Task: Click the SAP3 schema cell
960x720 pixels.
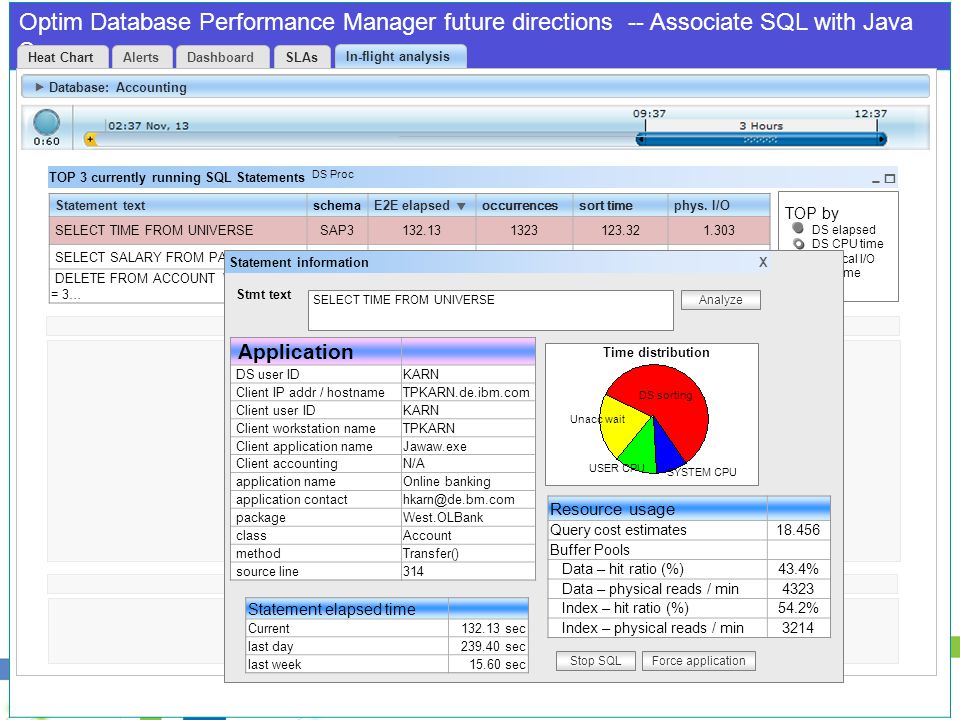Action: tap(337, 231)
